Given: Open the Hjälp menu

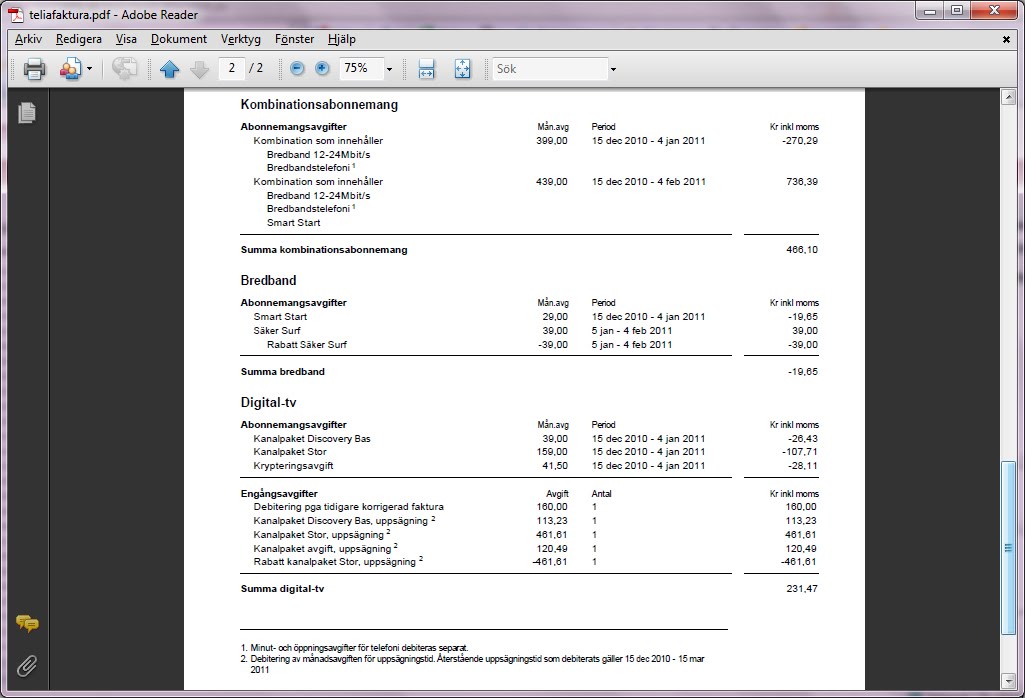Looking at the screenshot, I should click(x=341, y=39).
